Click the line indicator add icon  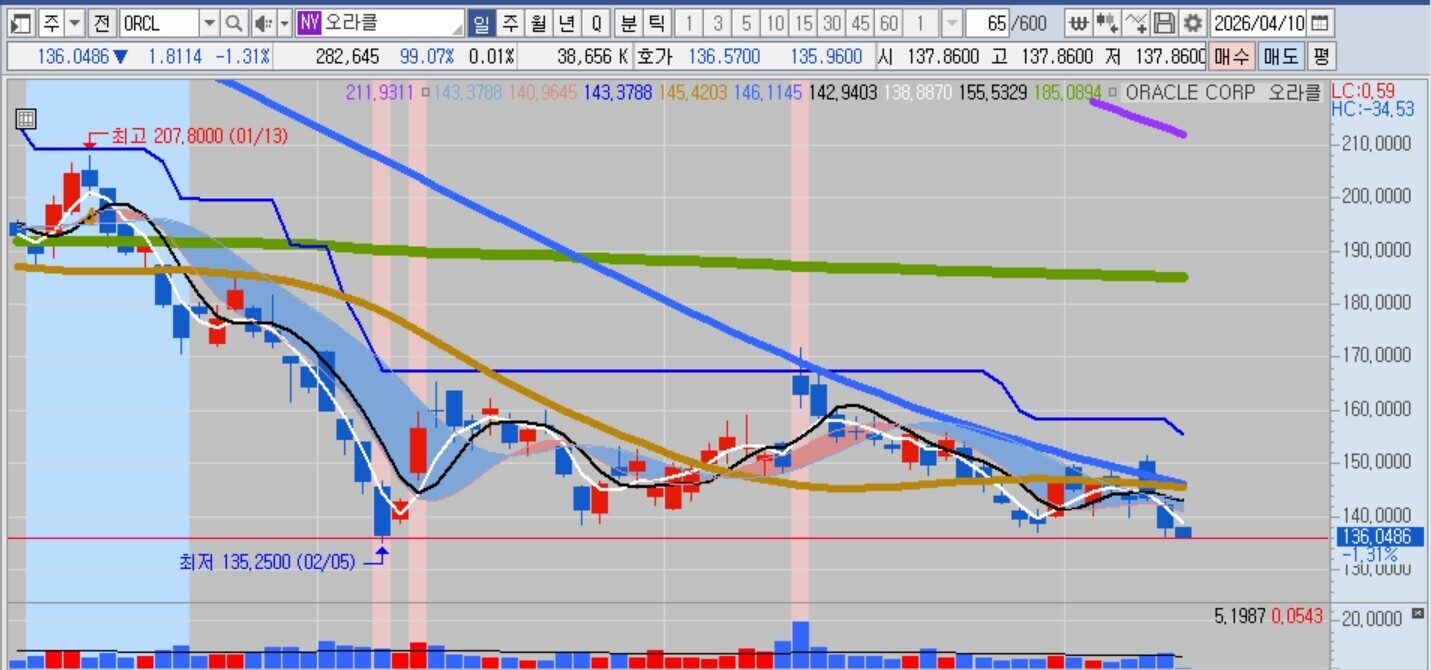[x=1135, y=22]
